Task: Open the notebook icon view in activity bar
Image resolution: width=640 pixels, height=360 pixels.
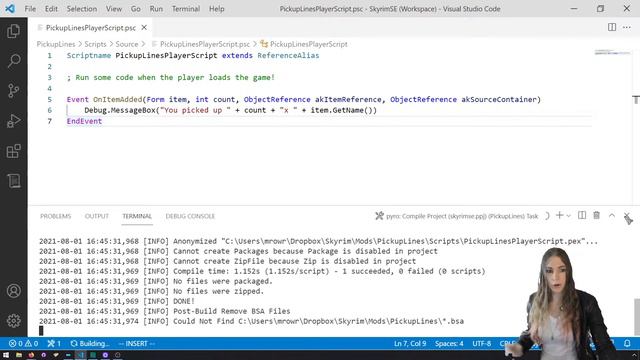Action: (x=13, y=181)
